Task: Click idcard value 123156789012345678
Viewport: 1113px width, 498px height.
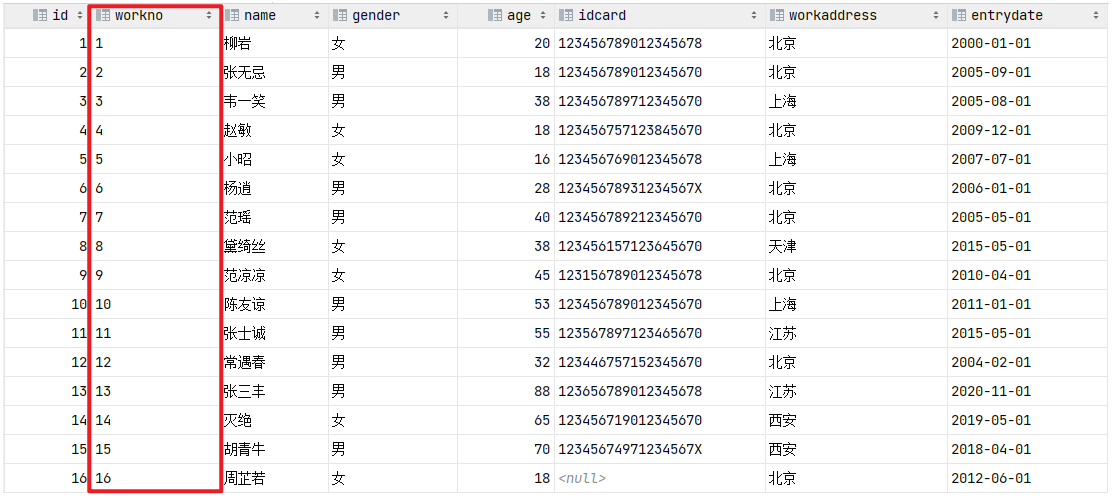Action: (x=630, y=275)
